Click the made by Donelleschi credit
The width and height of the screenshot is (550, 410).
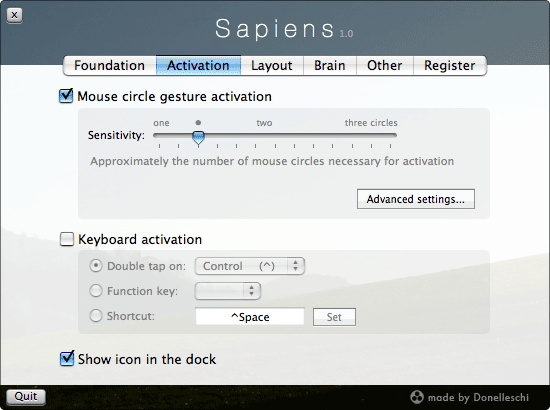[x=478, y=397]
